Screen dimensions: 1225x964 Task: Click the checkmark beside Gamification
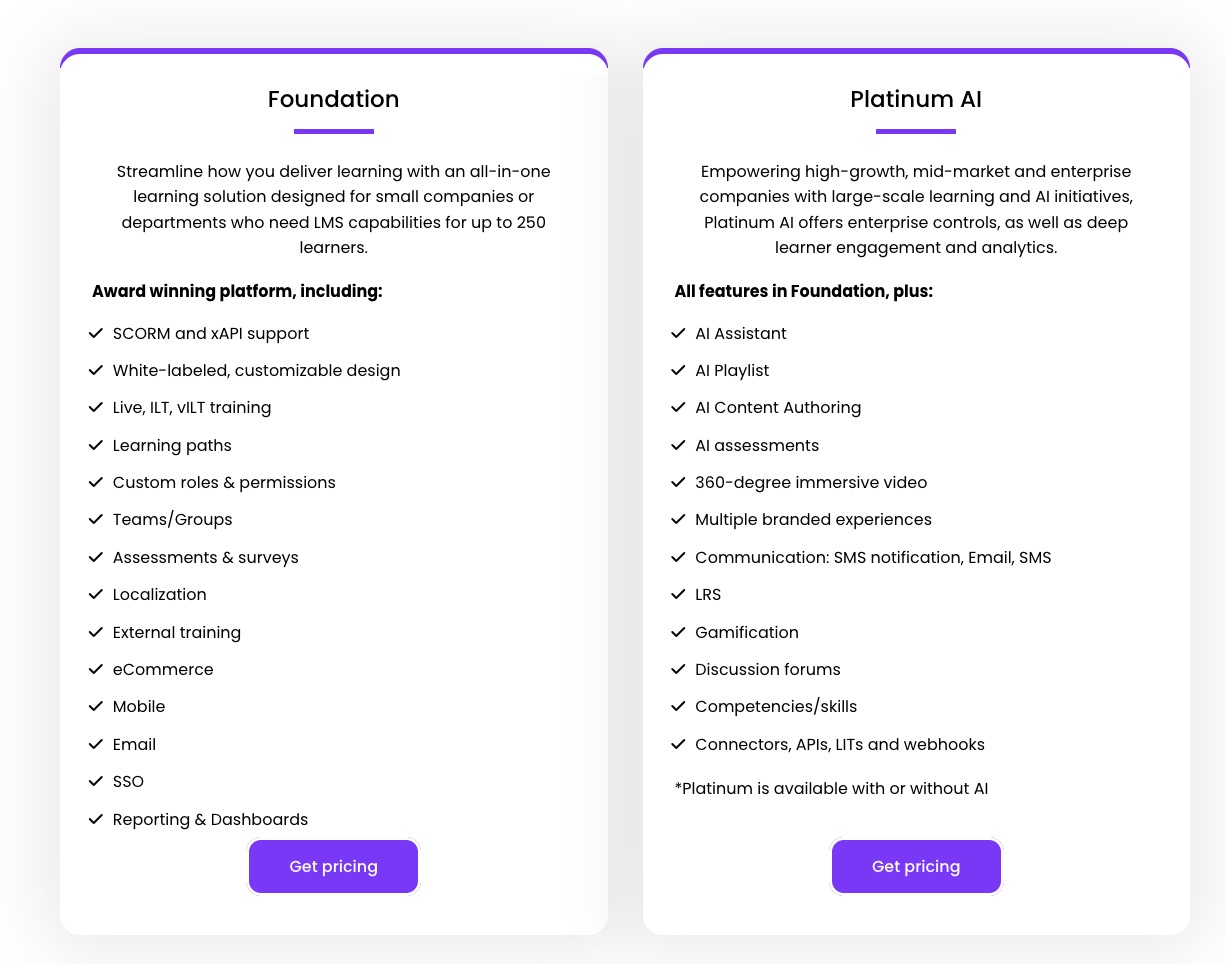[x=678, y=632]
